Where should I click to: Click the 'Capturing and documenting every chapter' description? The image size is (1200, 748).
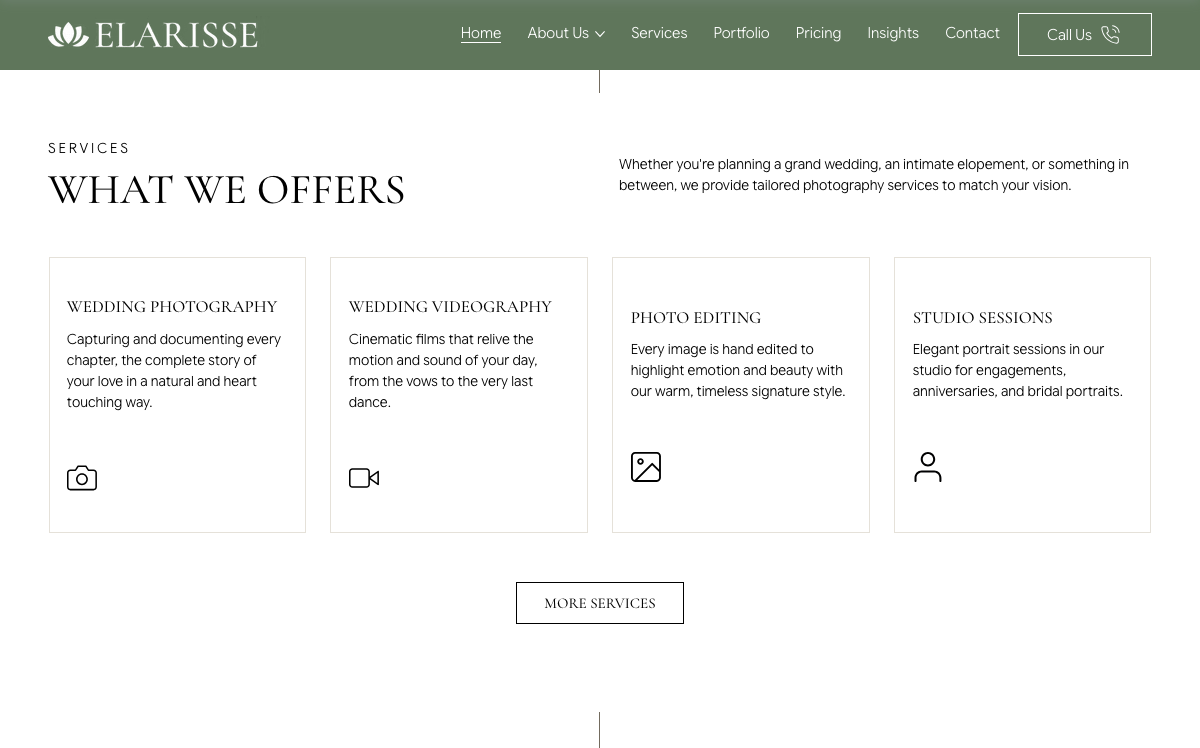[x=174, y=371]
